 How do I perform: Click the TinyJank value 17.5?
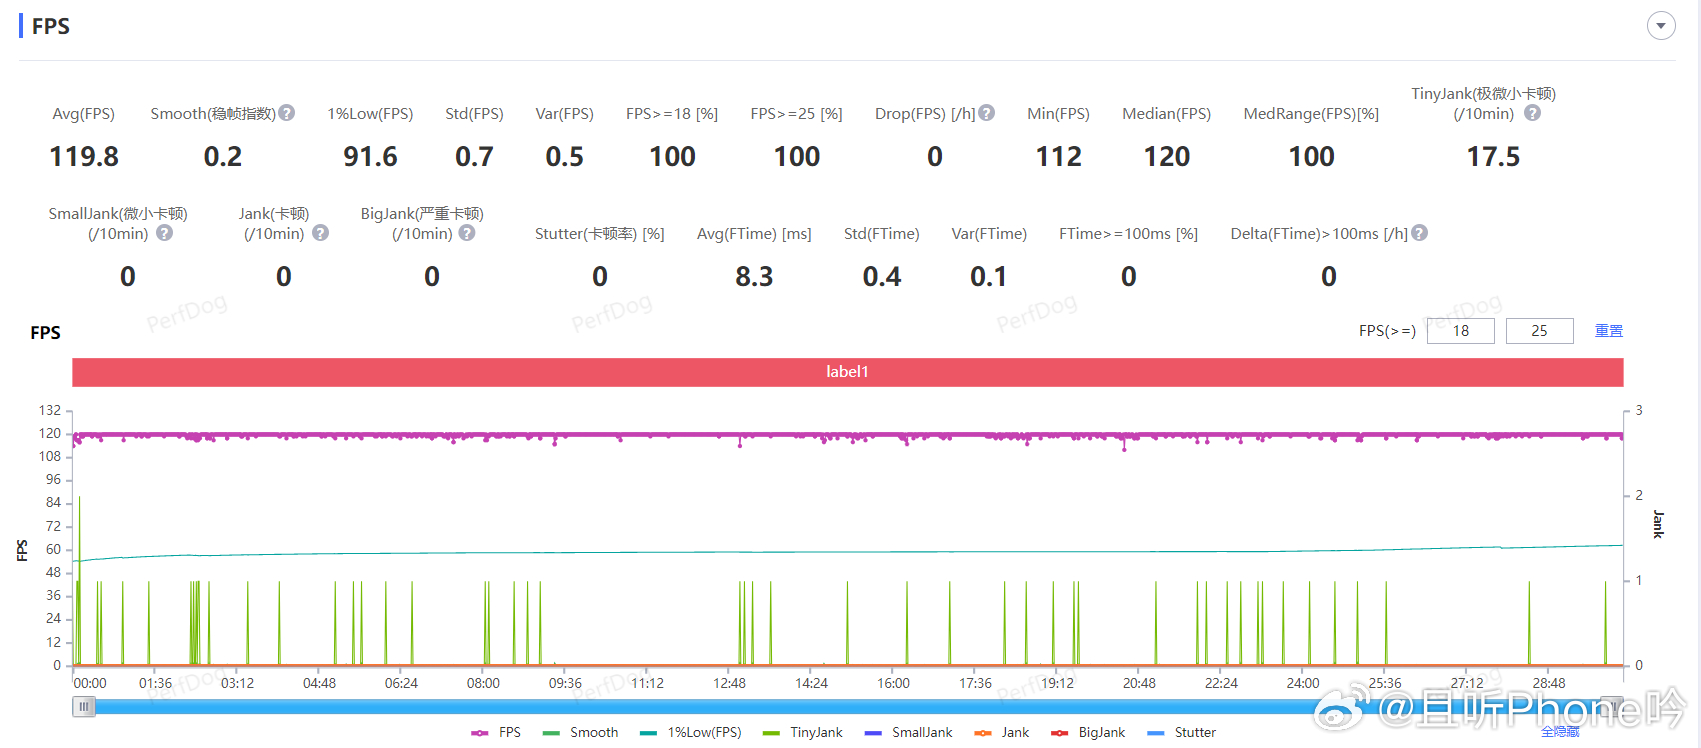coord(1493,157)
